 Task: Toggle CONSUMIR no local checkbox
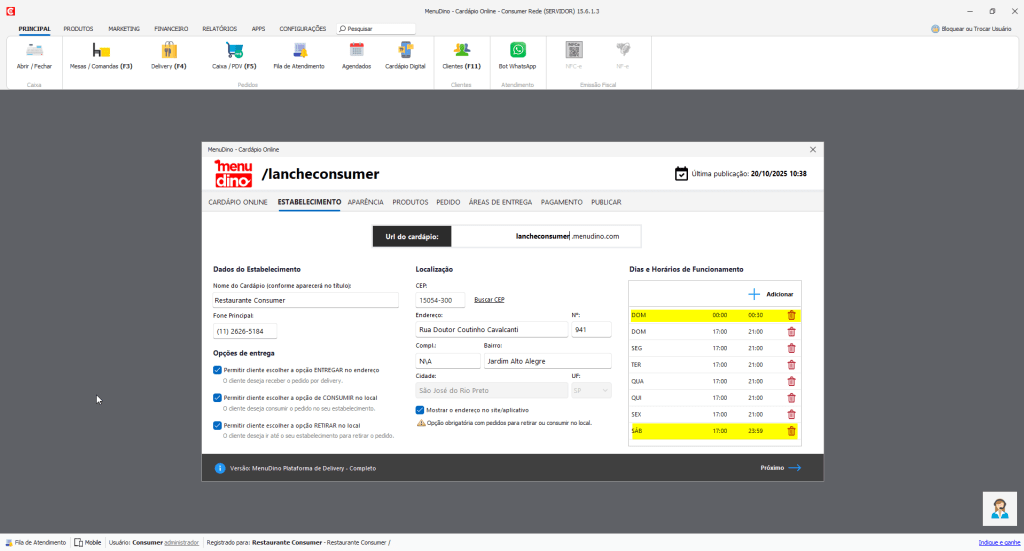coord(217,398)
